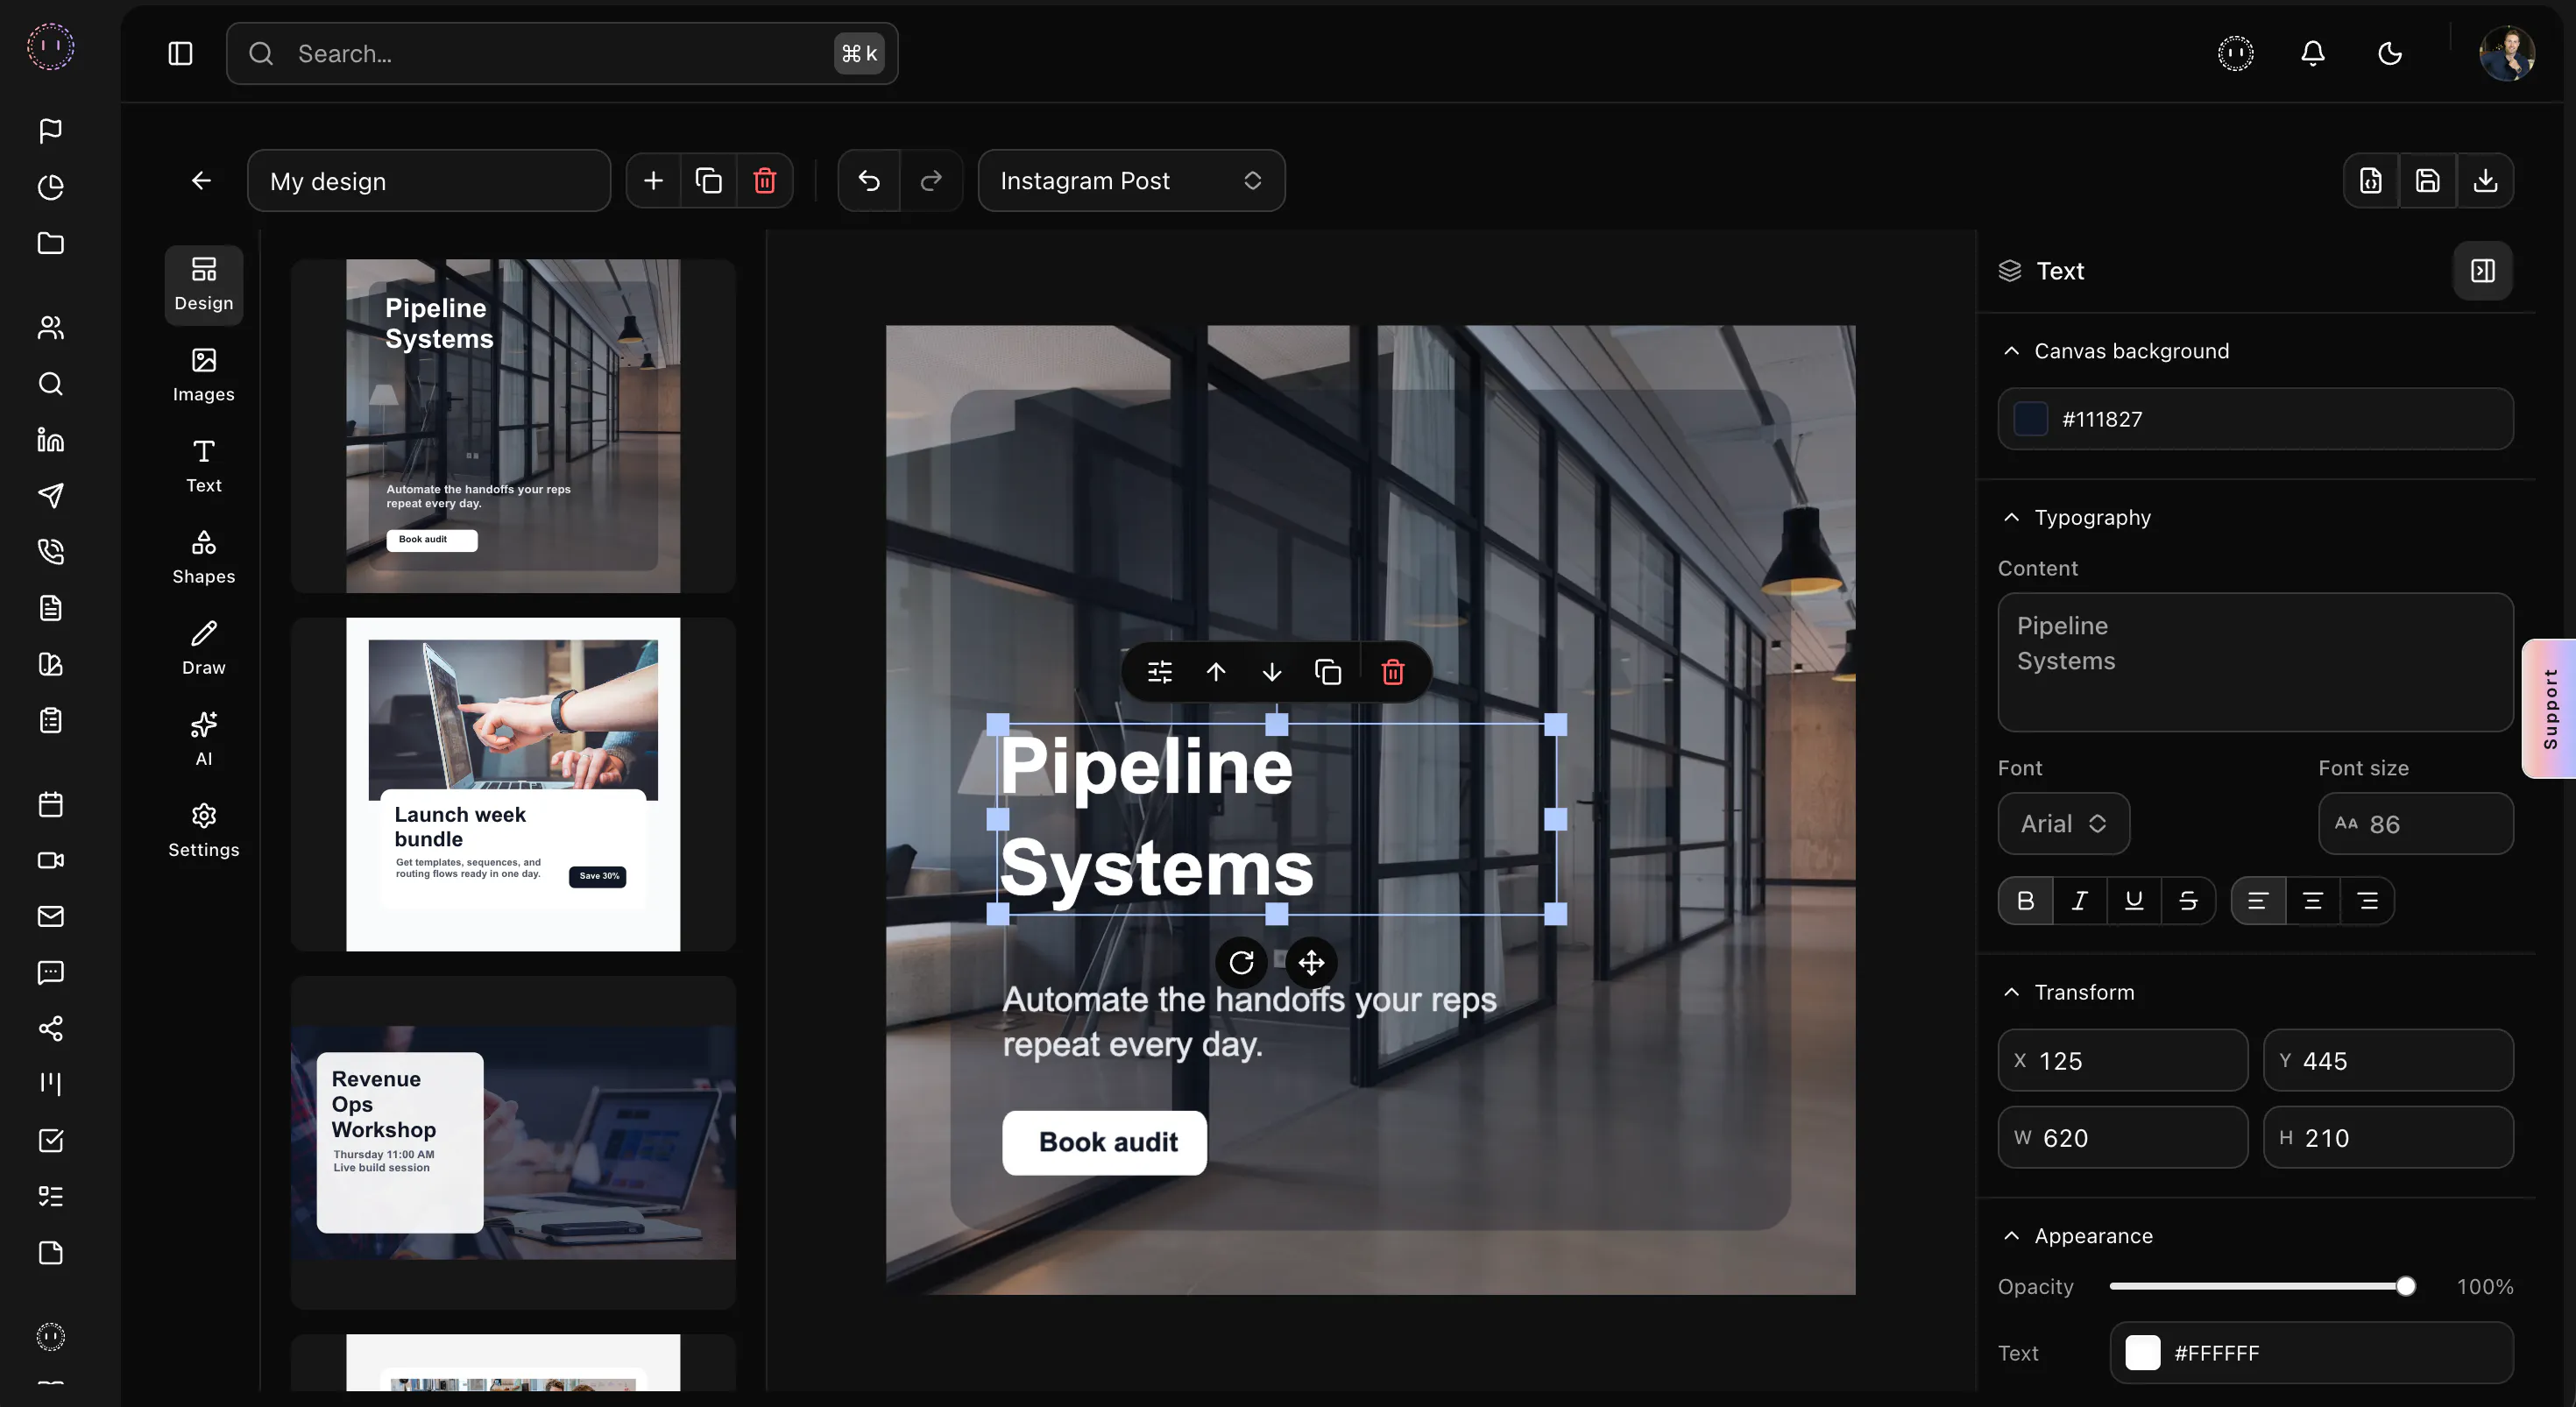This screenshot has height=1407, width=2576.
Task: Collapse the Appearance section
Action: point(2012,1236)
